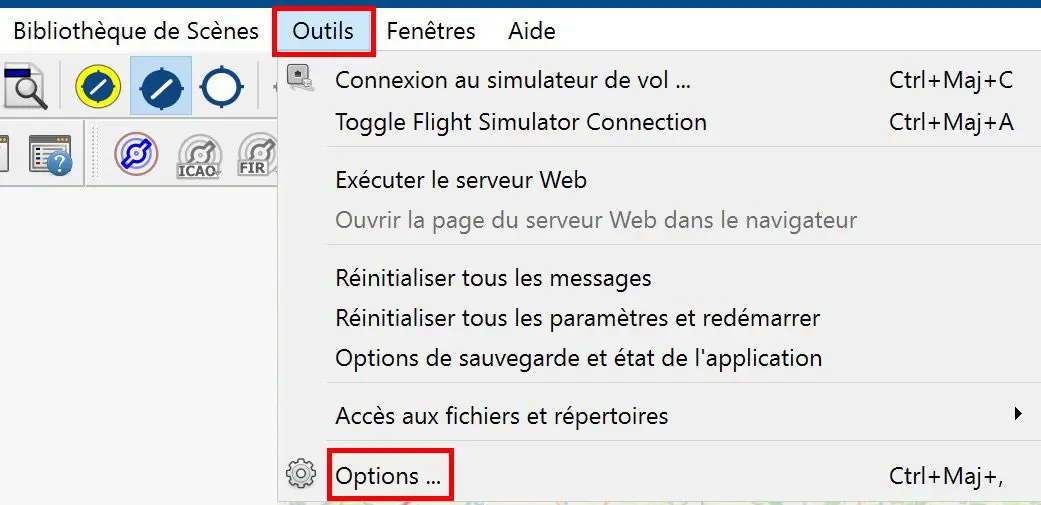This screenshot has height=505, width=1041.
Task: Toggle the empty white-circle airport icon
Action: pos(222,87)
